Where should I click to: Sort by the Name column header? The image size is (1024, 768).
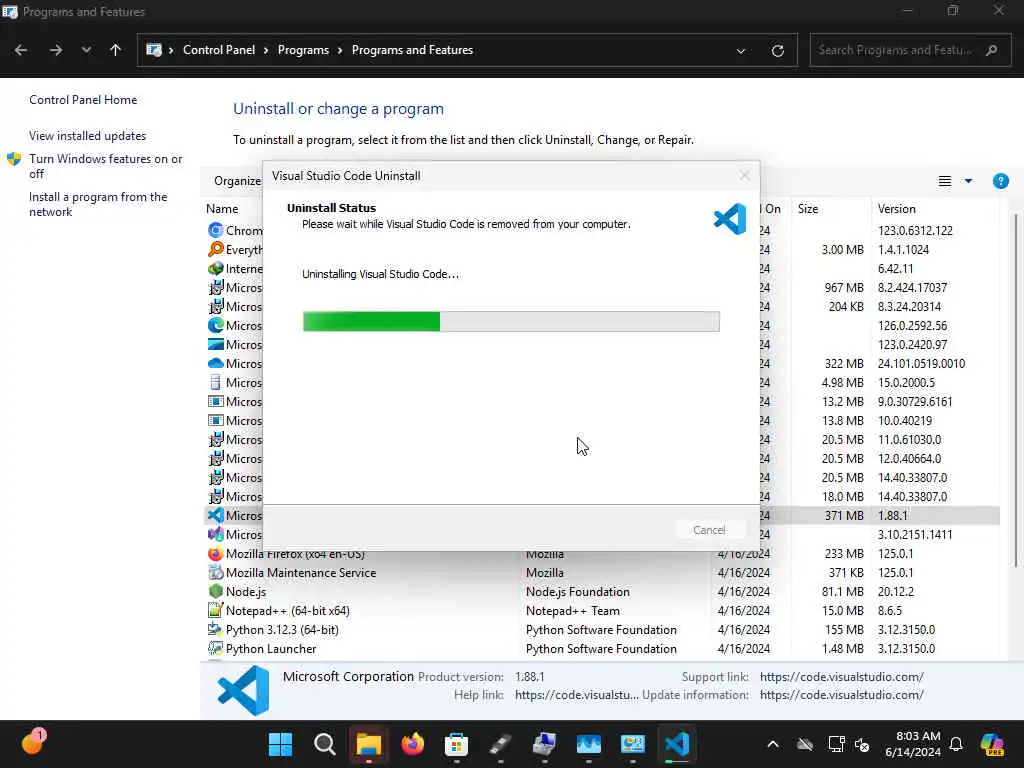pyautogui.click(x=222, y=209)
